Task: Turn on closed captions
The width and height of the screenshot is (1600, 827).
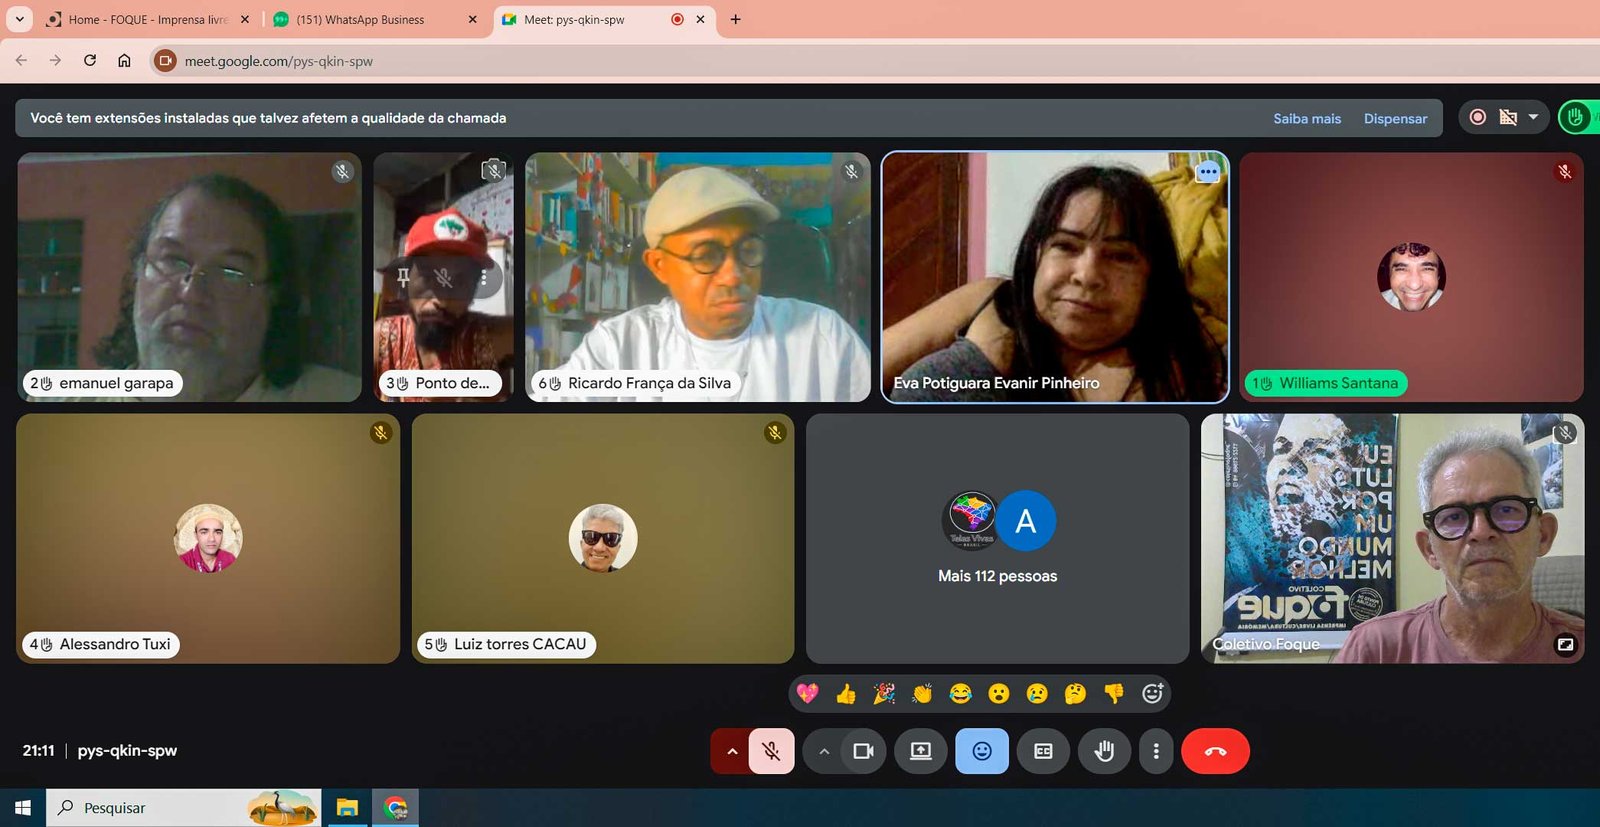Action: click(x=1043, y=751)
